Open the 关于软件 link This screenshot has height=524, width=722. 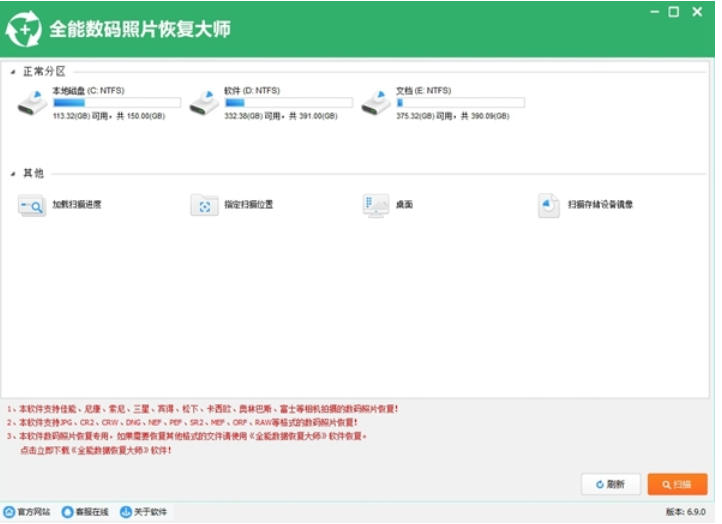[150, 512]
